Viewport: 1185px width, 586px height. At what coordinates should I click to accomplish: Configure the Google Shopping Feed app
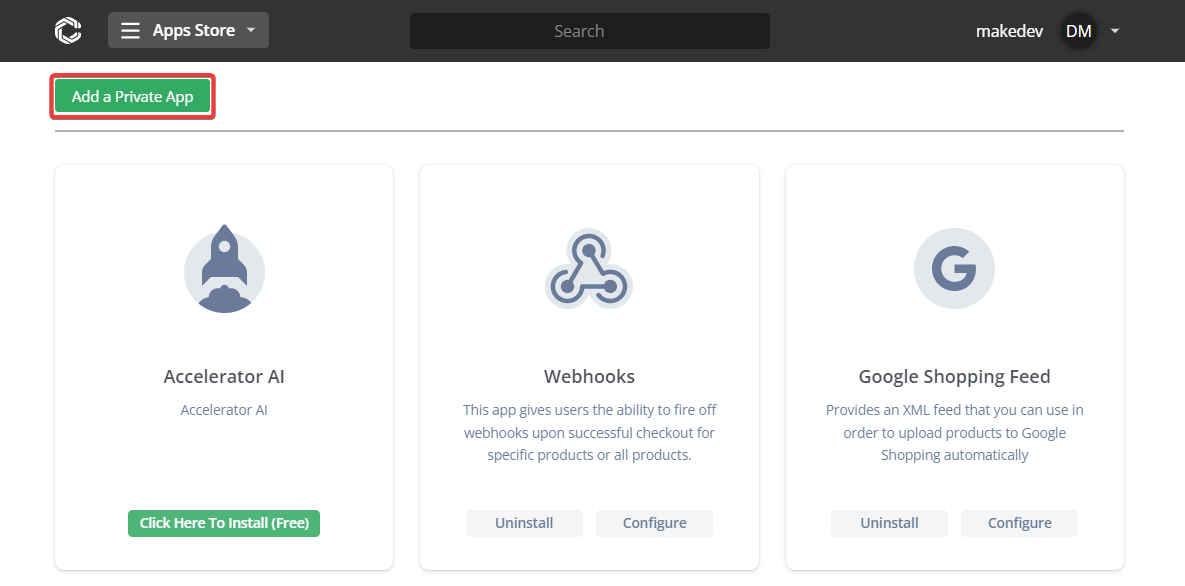[1019, 523]
